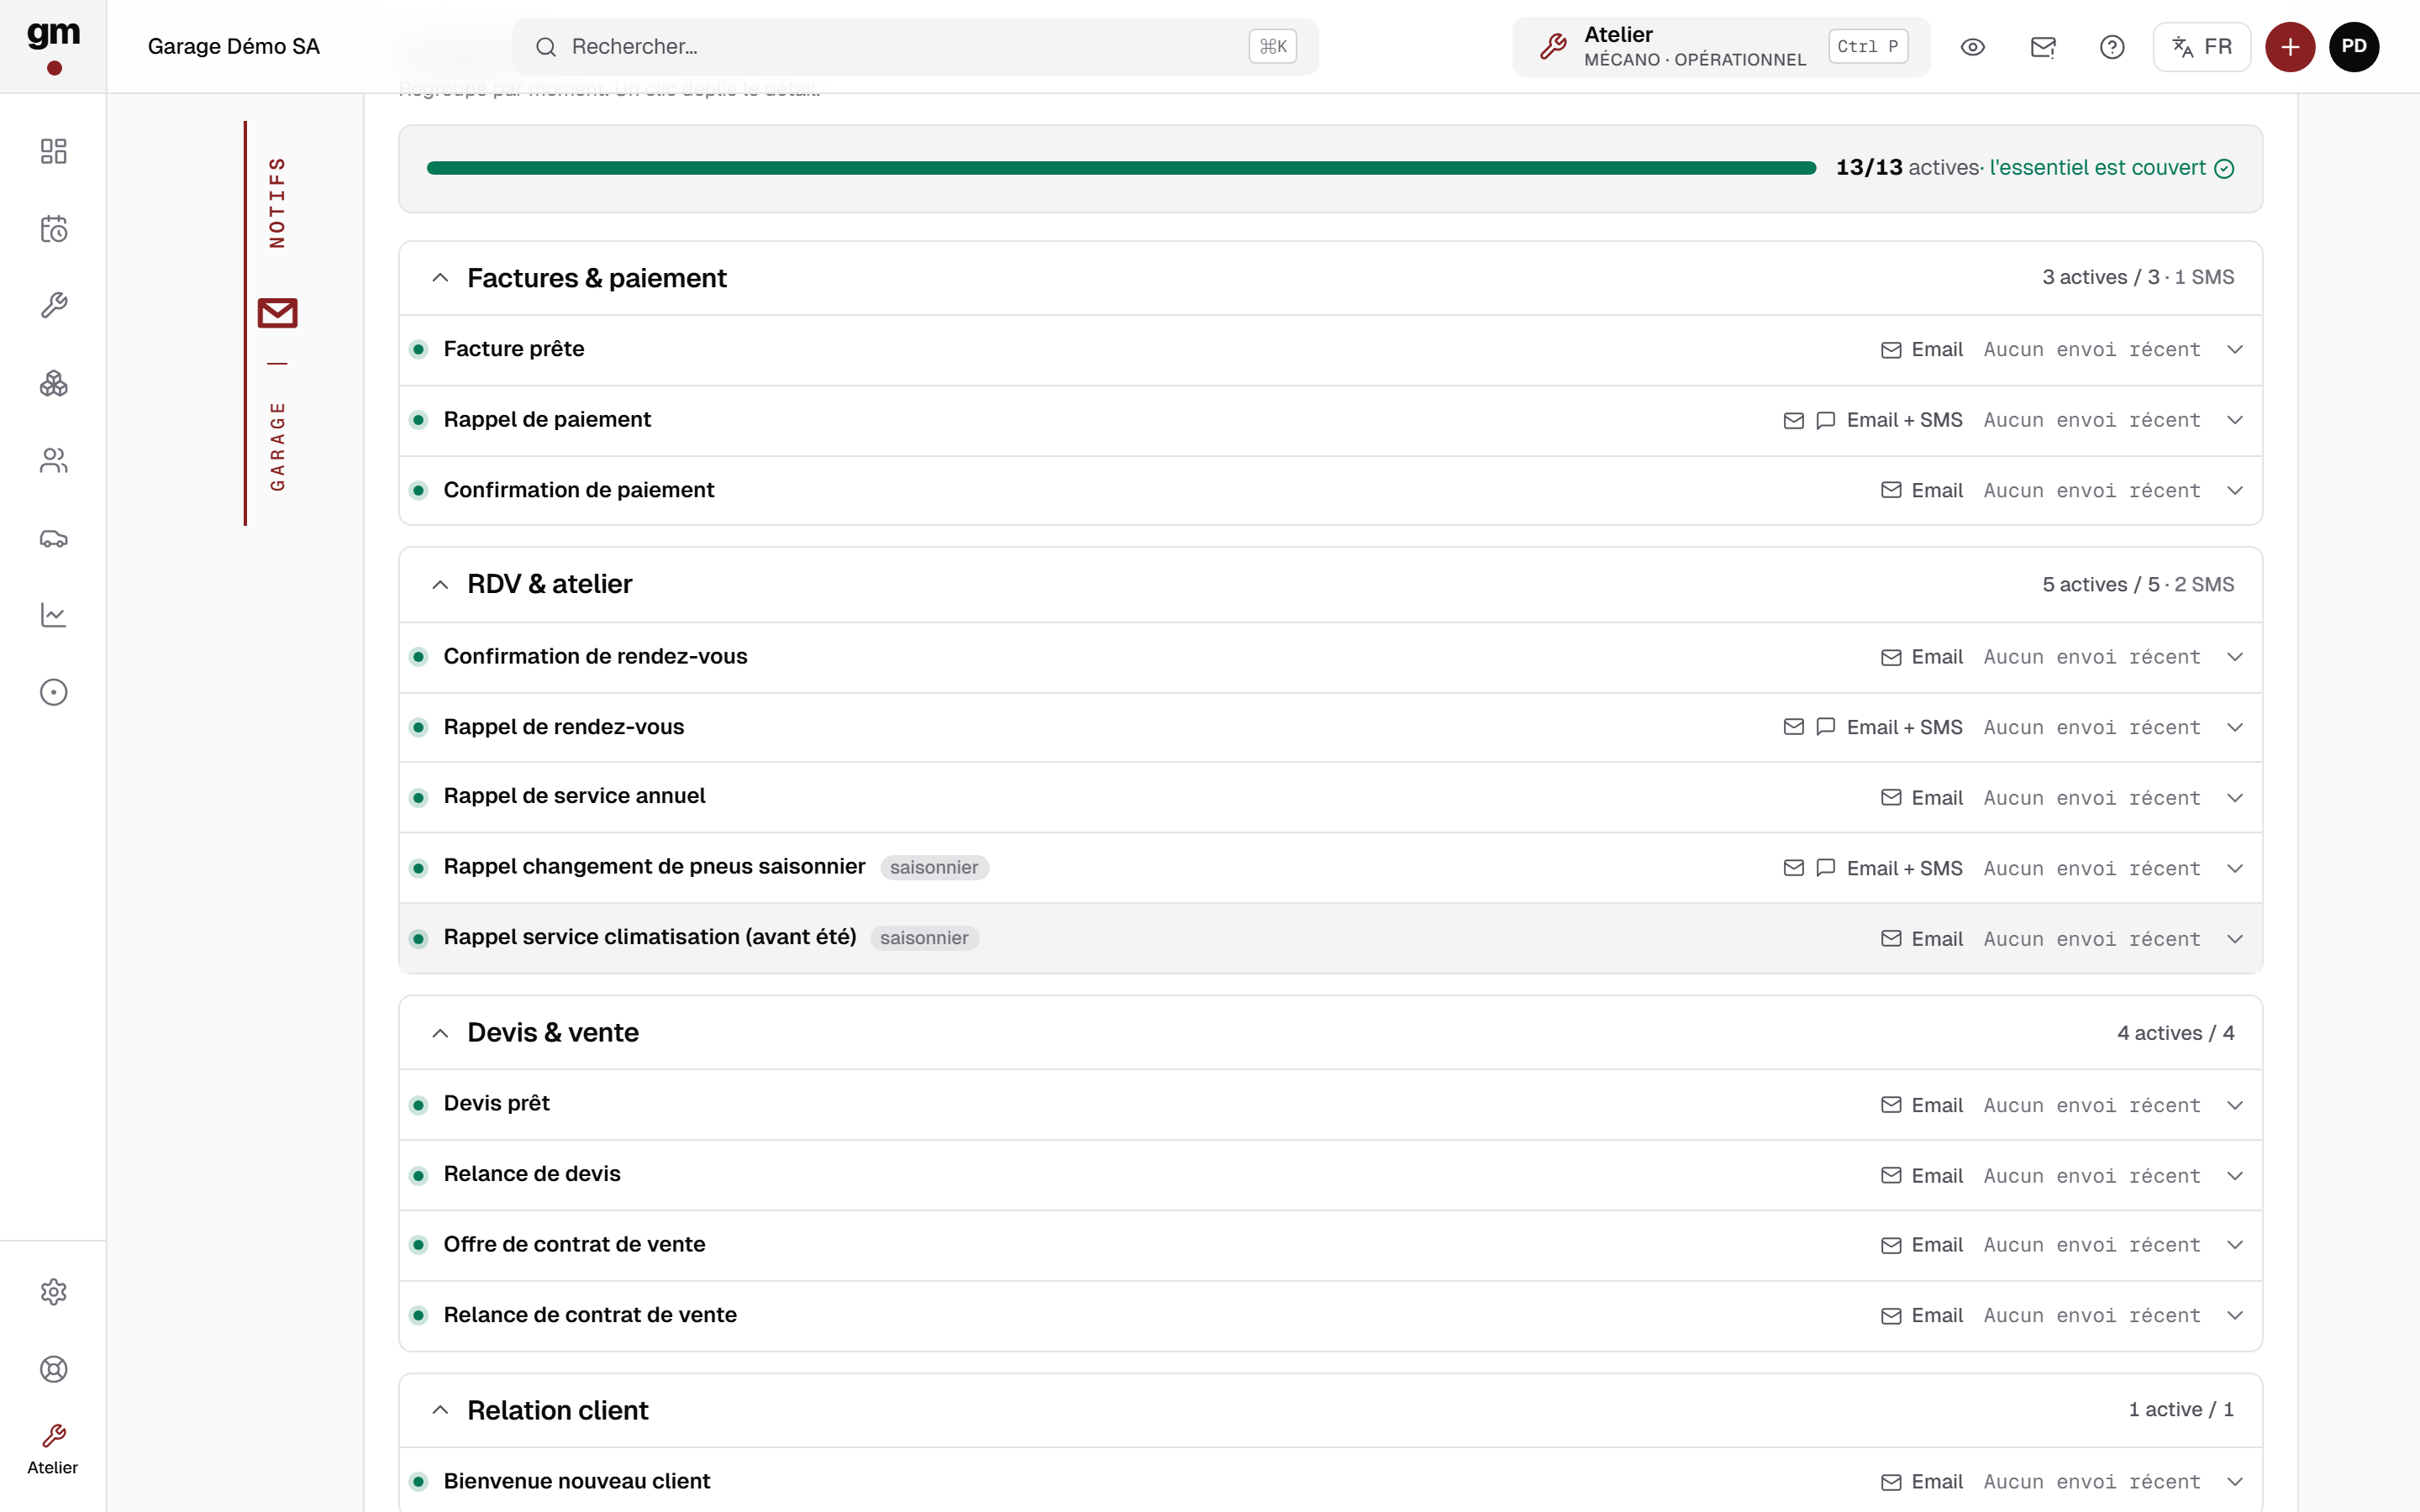Click the Rechercher search field
Viewport: 2420px width, 1512px height.
click(915, 47)
